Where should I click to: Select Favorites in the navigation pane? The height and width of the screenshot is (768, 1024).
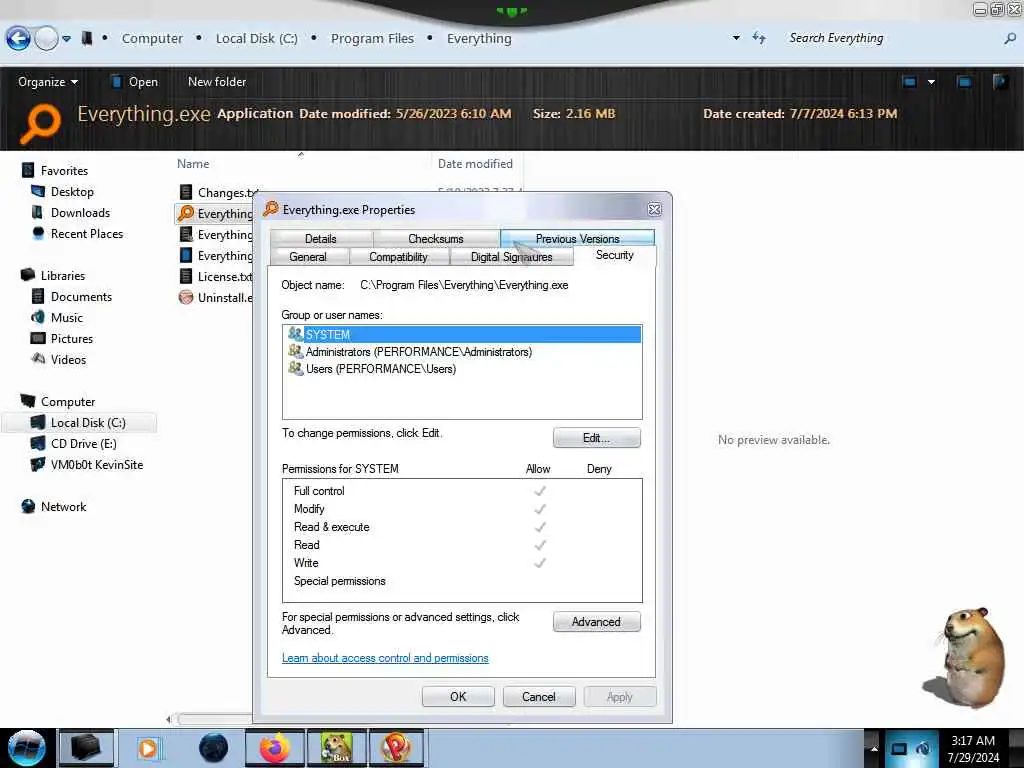pos(64,170)
